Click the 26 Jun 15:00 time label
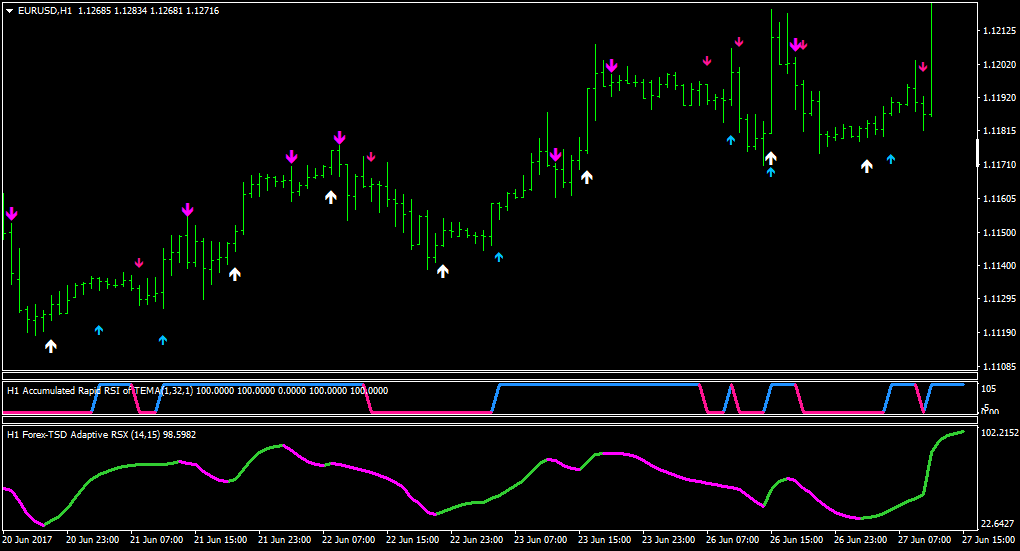Image resolution: width=1020 pixels, height=551 pixels. [x=797, y=539]
